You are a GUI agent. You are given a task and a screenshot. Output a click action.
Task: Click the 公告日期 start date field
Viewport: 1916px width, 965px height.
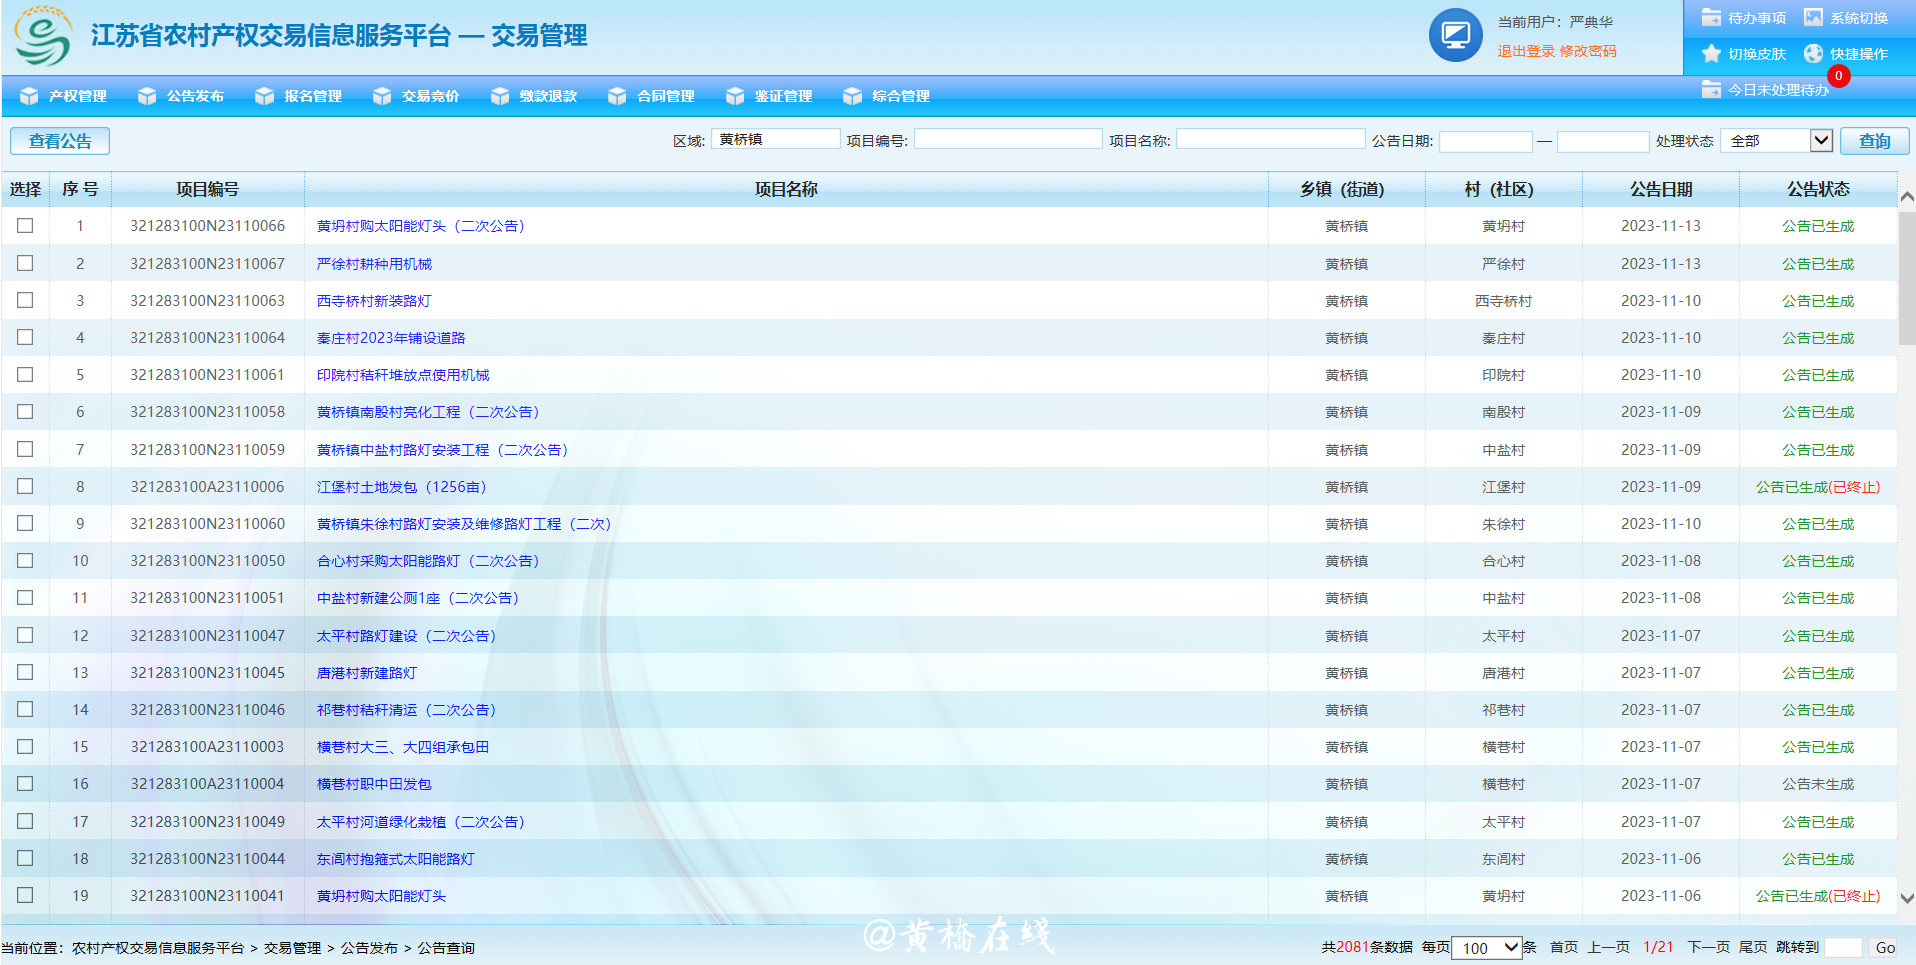(1485, 142)
